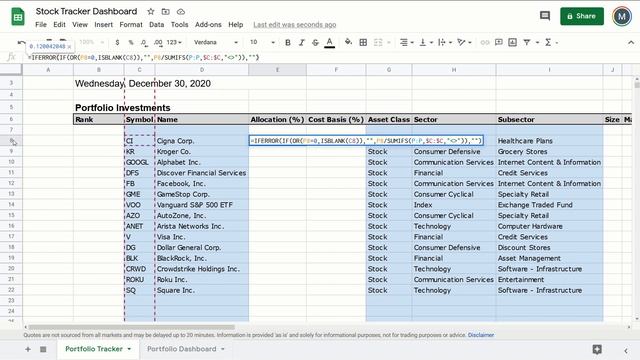The image size is (640, 360).
Task: Toggle bold formatting
Action: [288, 42]
